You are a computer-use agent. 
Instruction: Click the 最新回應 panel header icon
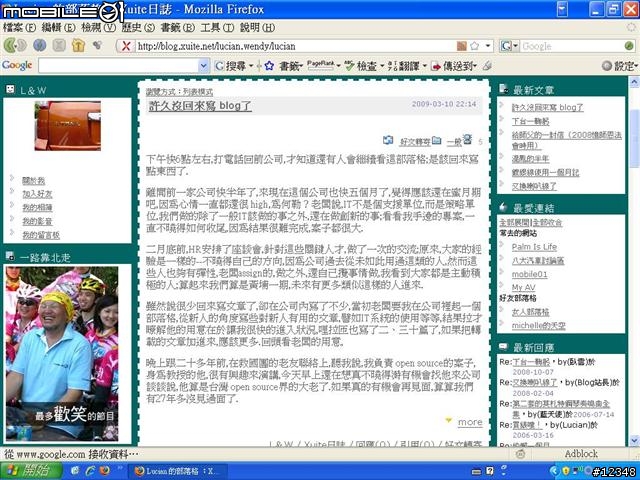click(504, 347)
